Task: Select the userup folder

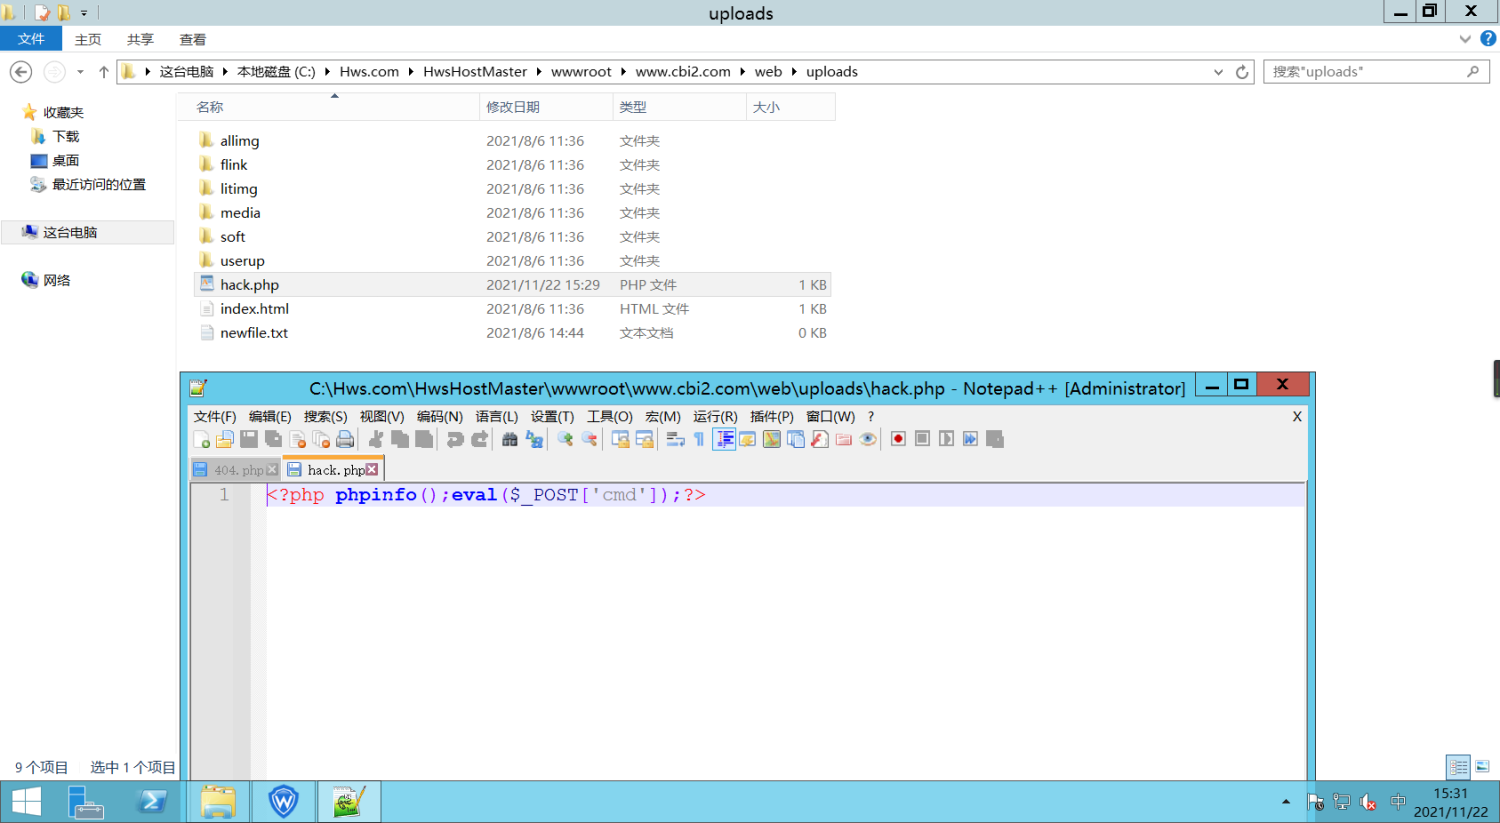Action: tap(242, 261)
